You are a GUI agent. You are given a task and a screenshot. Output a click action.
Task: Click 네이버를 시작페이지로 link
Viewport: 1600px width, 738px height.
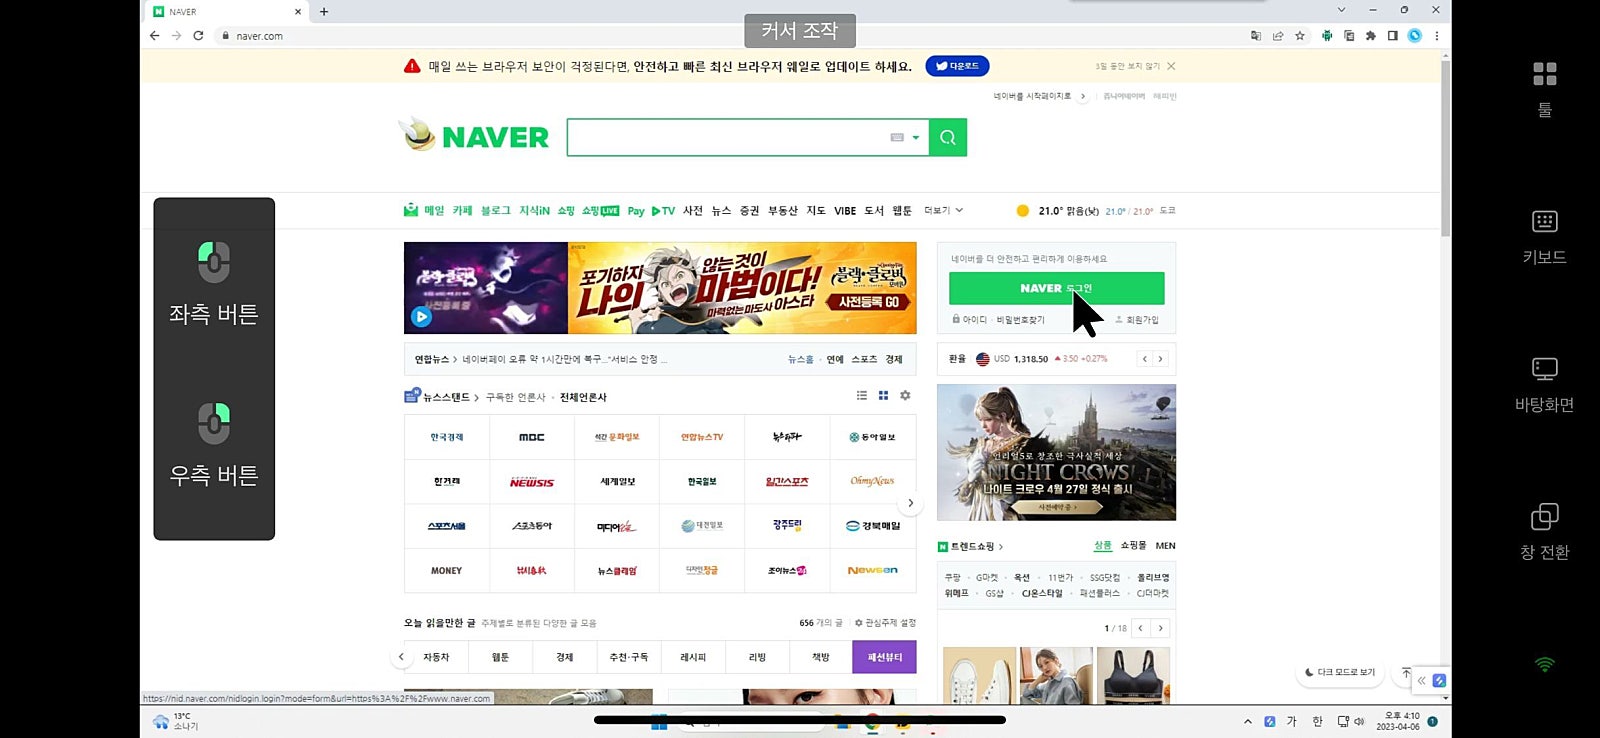click(1032, 96)
